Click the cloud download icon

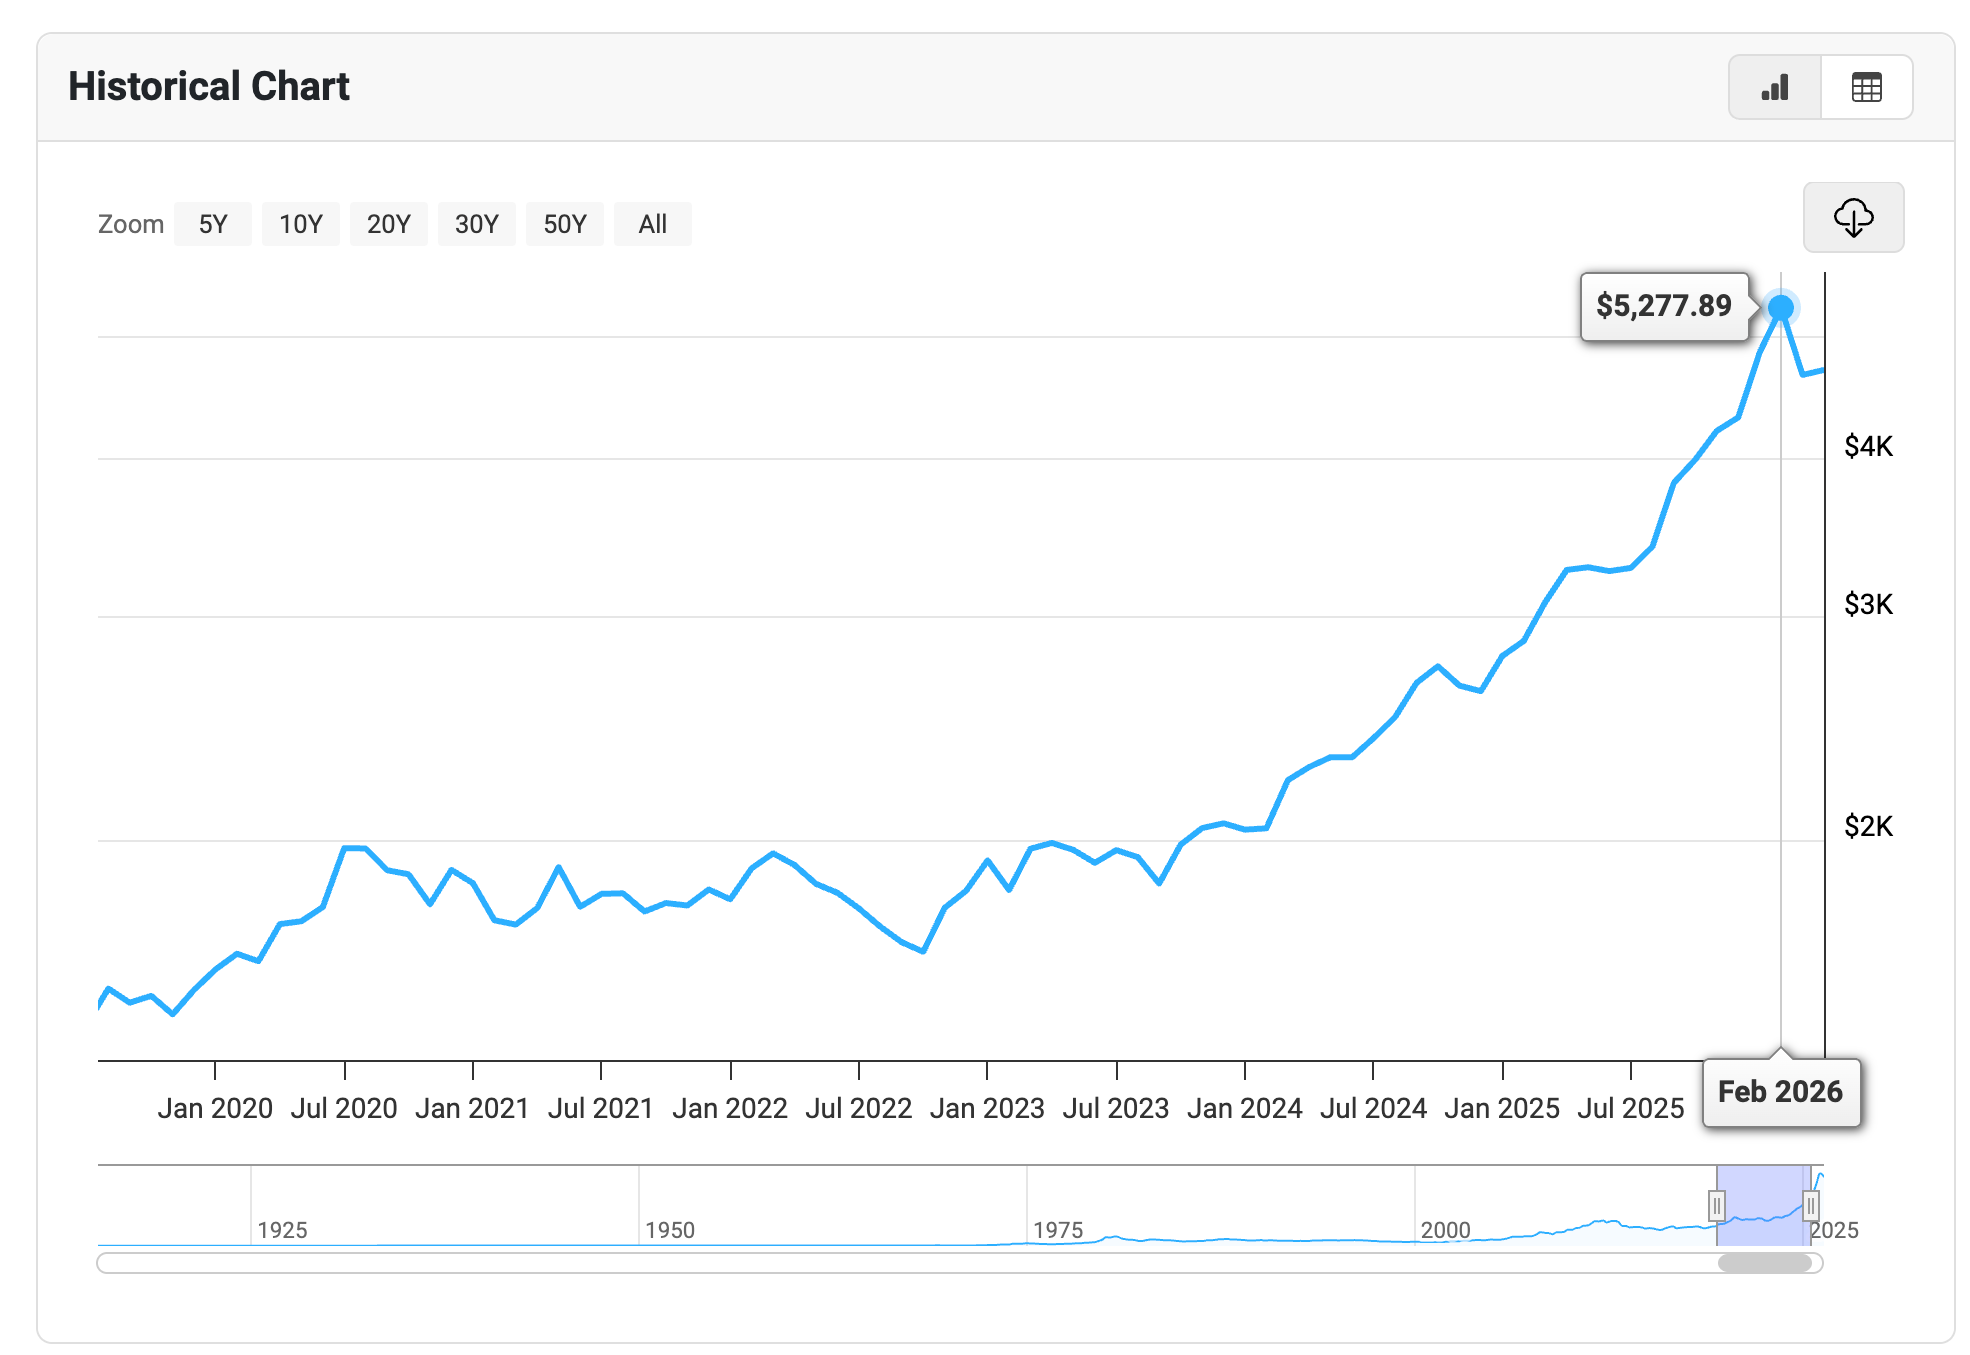(x=1853, y=217)
